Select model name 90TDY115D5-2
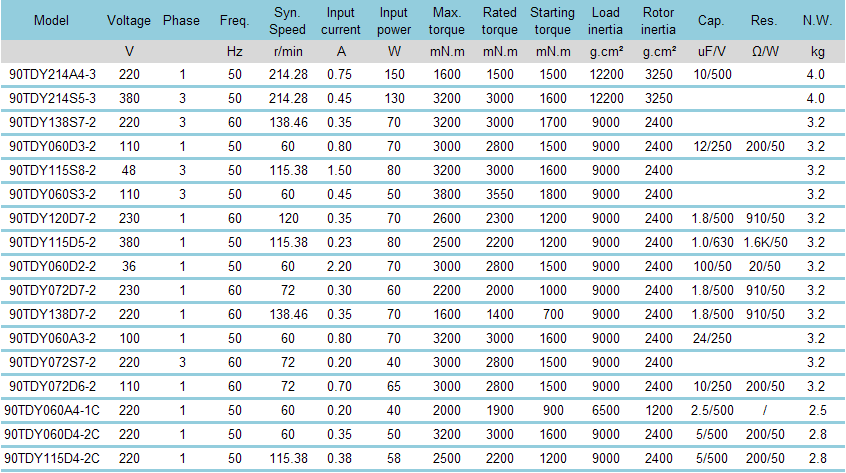Screen dimensions: 846x473 click(52, 242)
